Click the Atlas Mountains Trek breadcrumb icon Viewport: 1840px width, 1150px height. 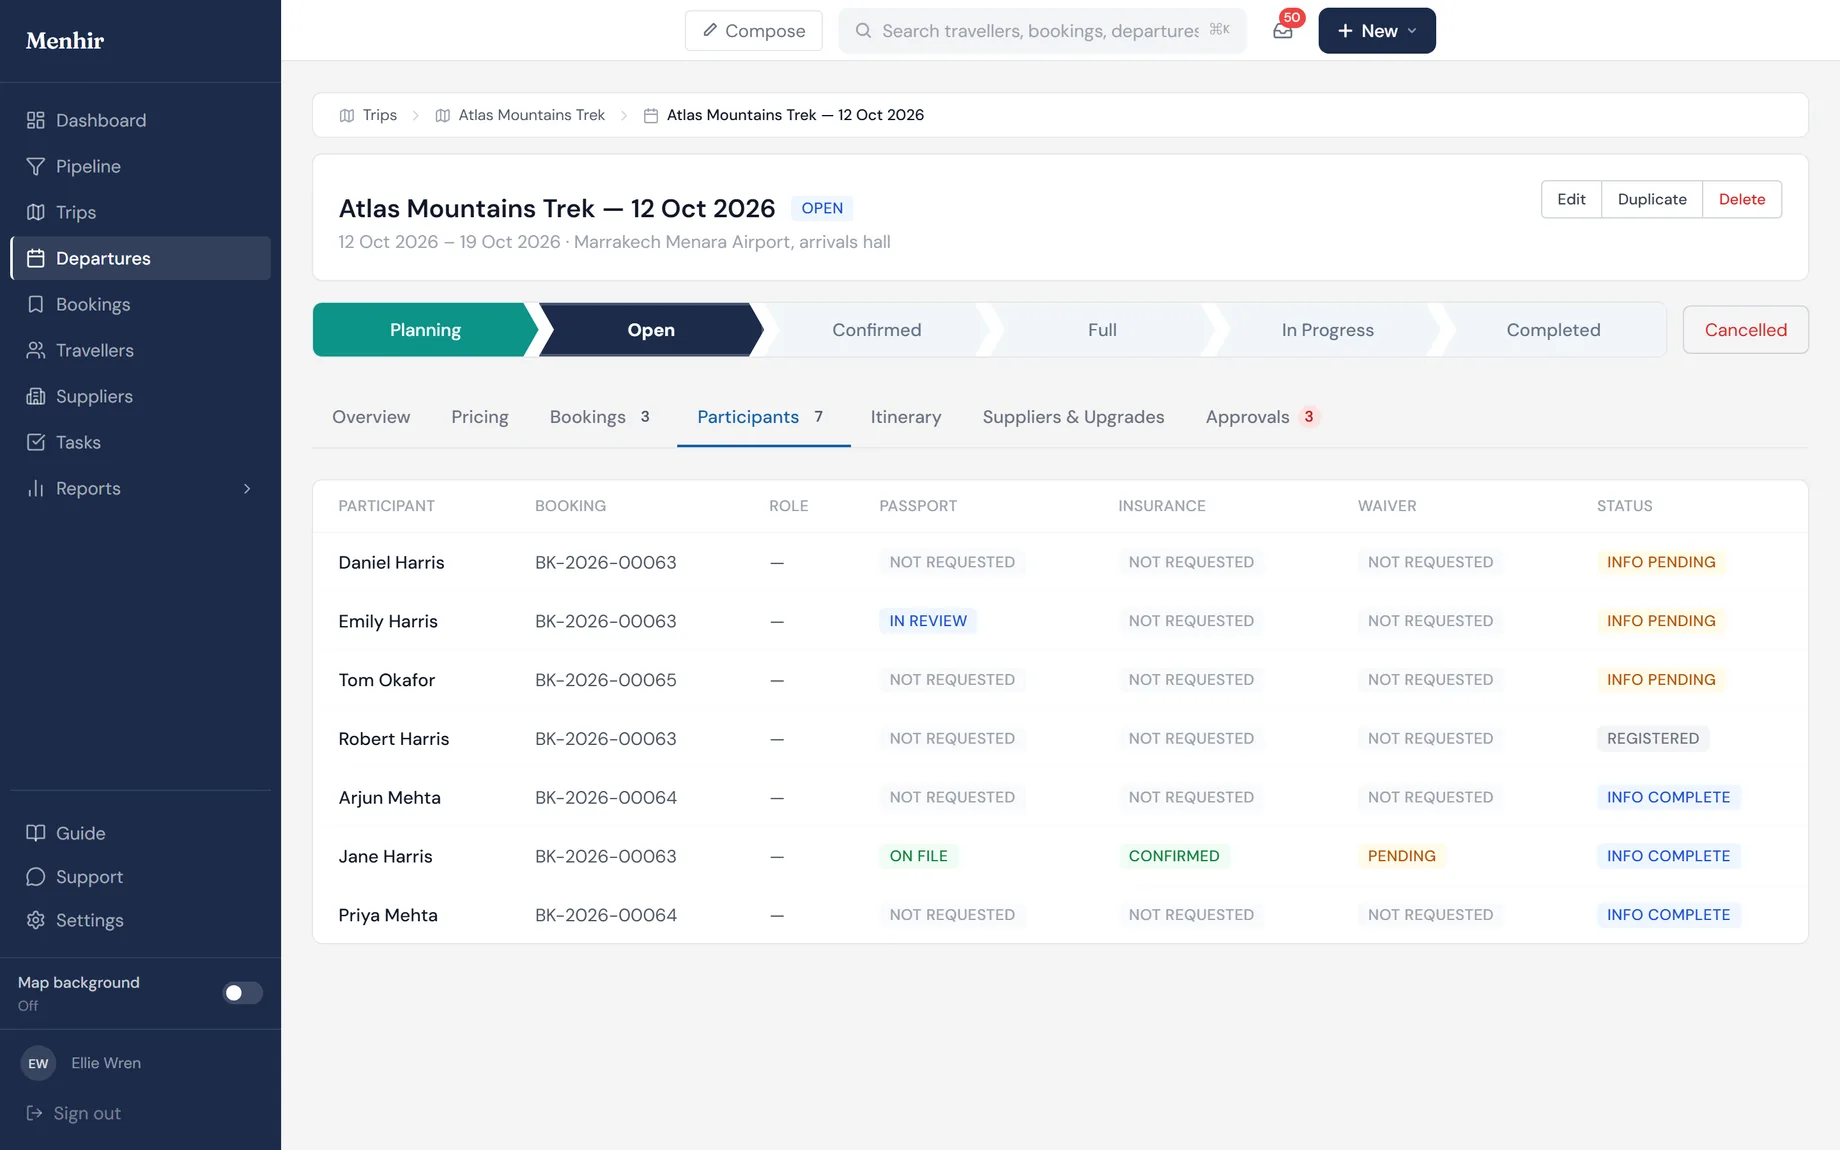coord(443,115)
